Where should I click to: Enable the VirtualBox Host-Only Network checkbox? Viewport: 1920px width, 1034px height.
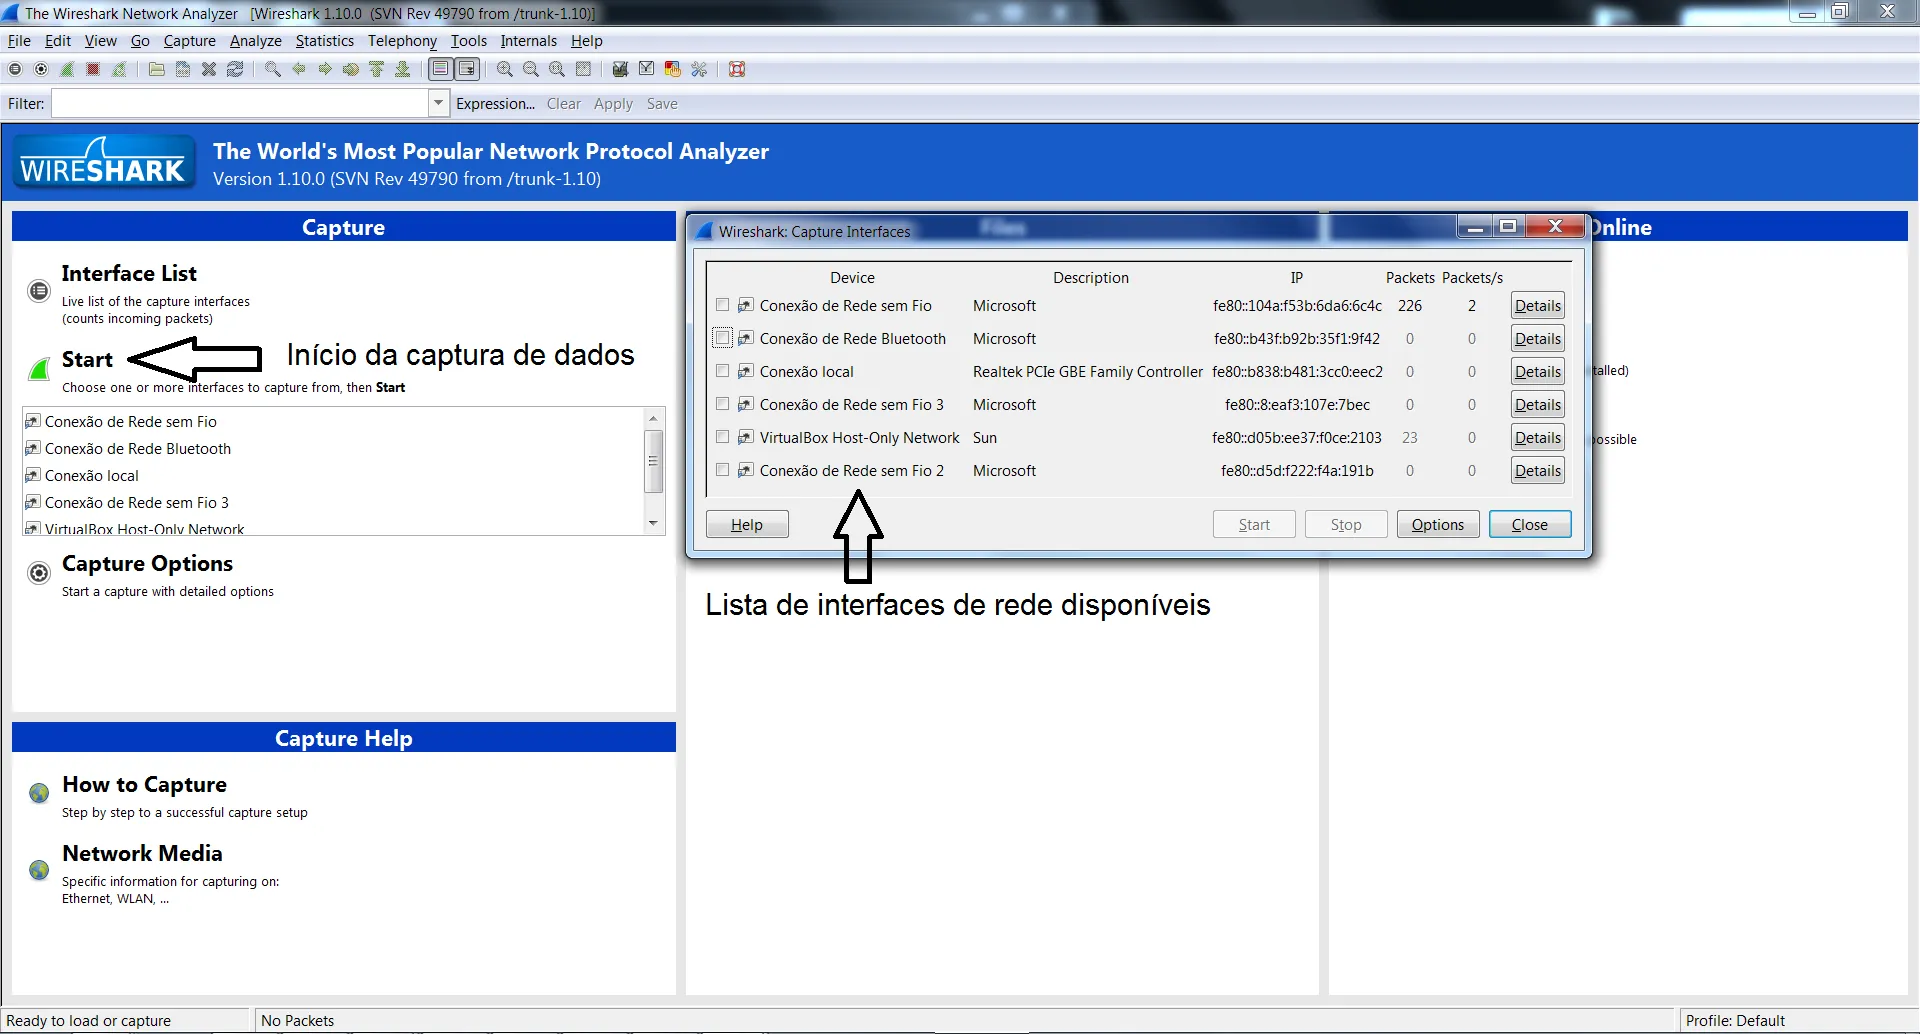pyautogui.click(x=722, y=437)
